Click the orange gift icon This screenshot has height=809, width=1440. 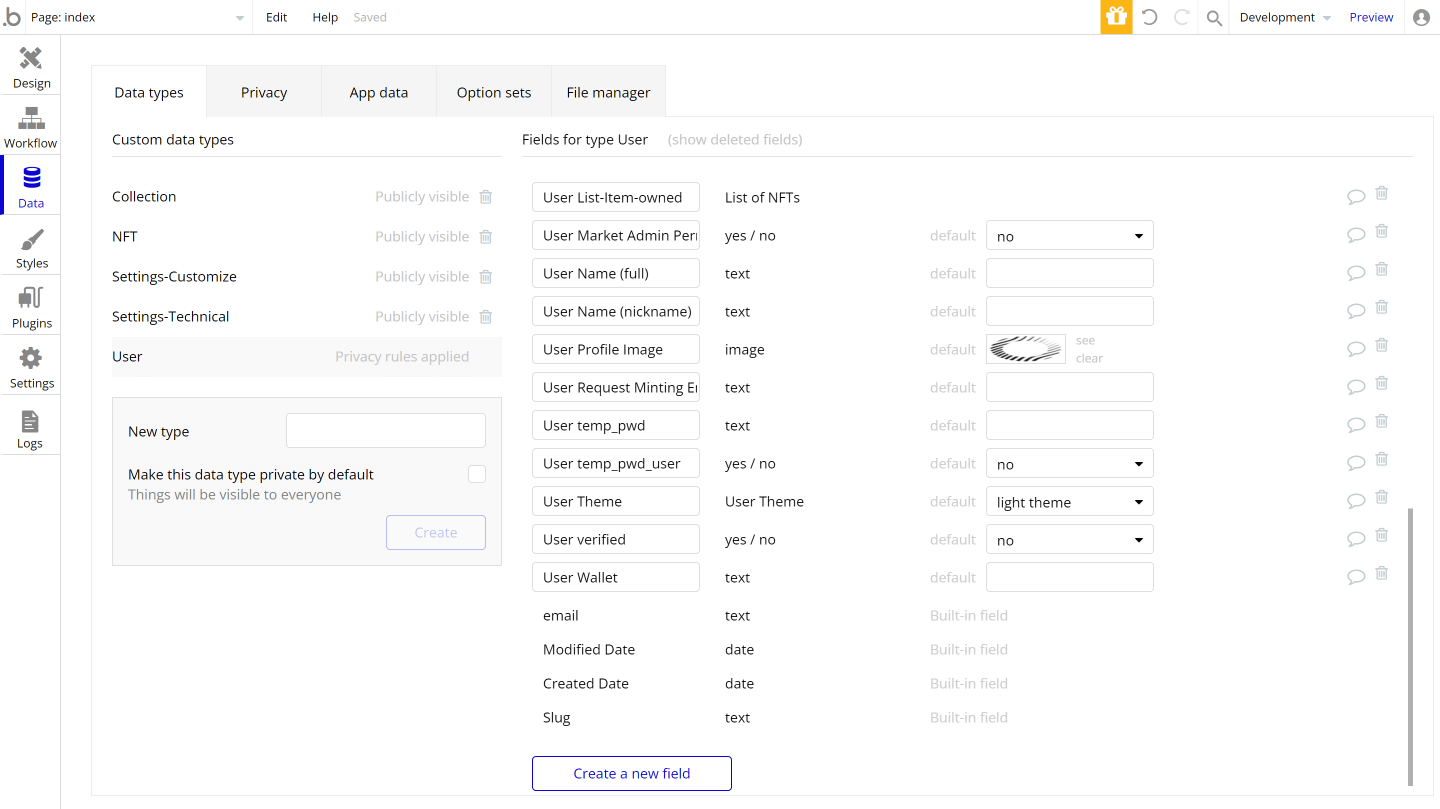(x=1116, y=17)
